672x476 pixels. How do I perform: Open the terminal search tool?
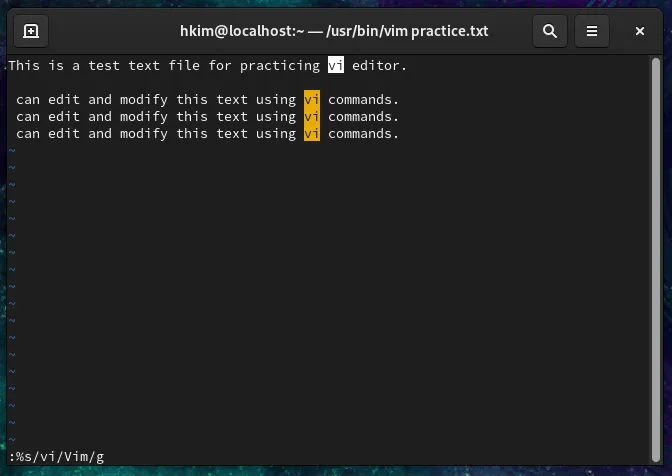(550, 31)
